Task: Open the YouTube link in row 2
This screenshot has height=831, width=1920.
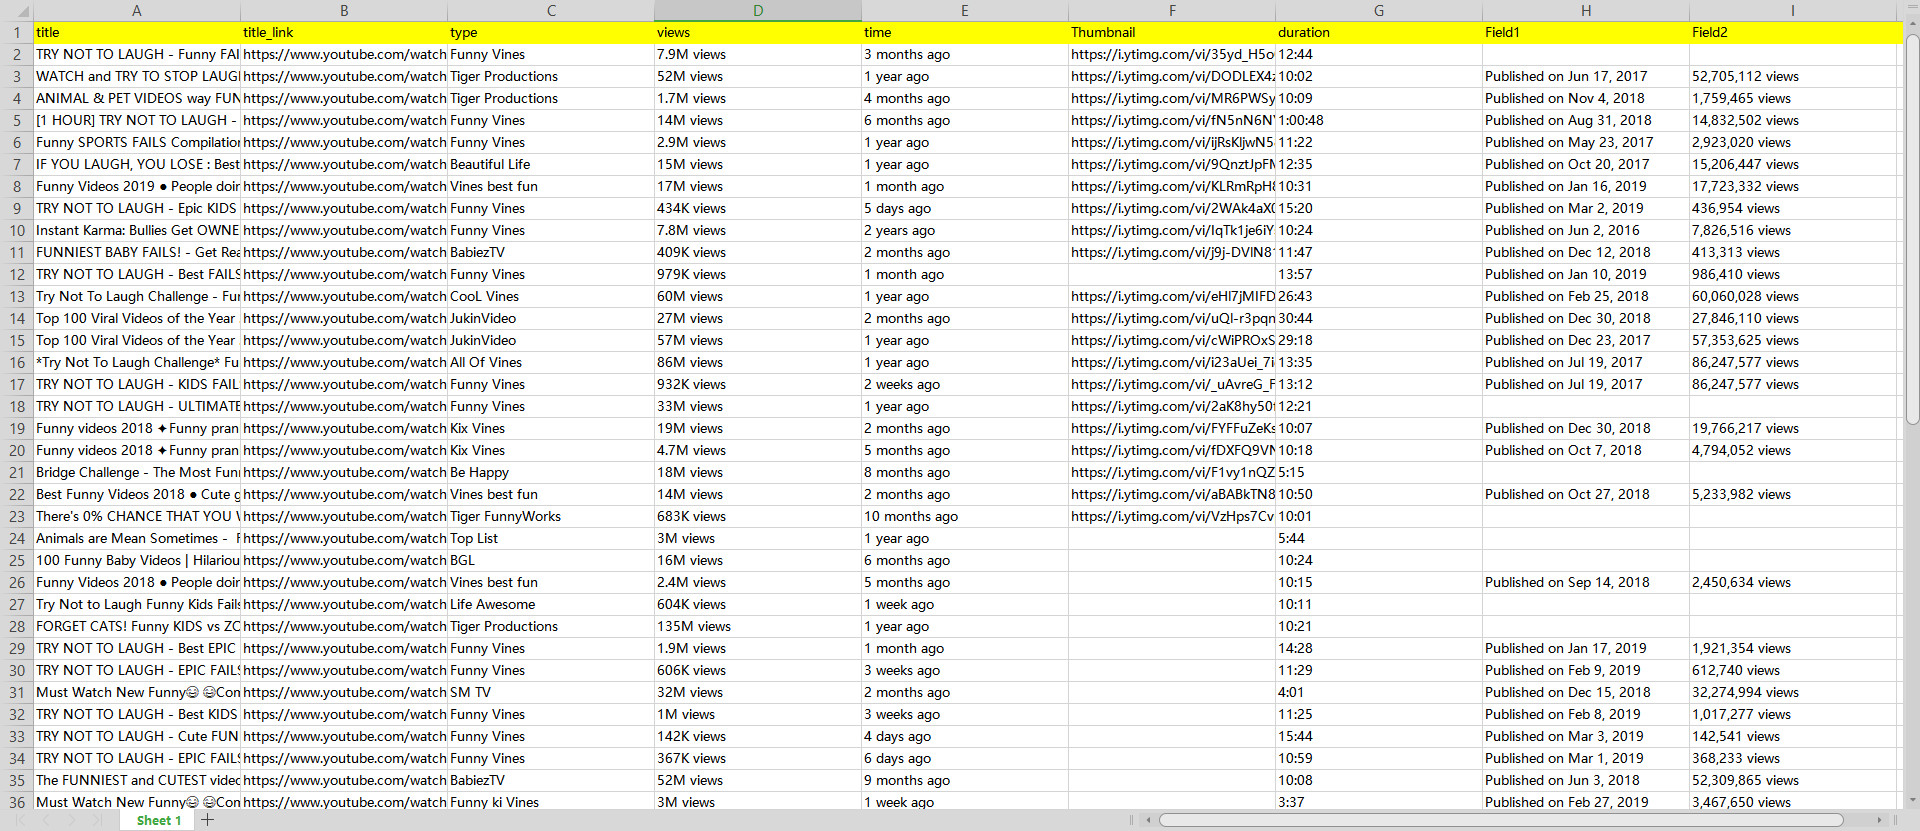Action: pyautogui.click(x=343, y=54)
